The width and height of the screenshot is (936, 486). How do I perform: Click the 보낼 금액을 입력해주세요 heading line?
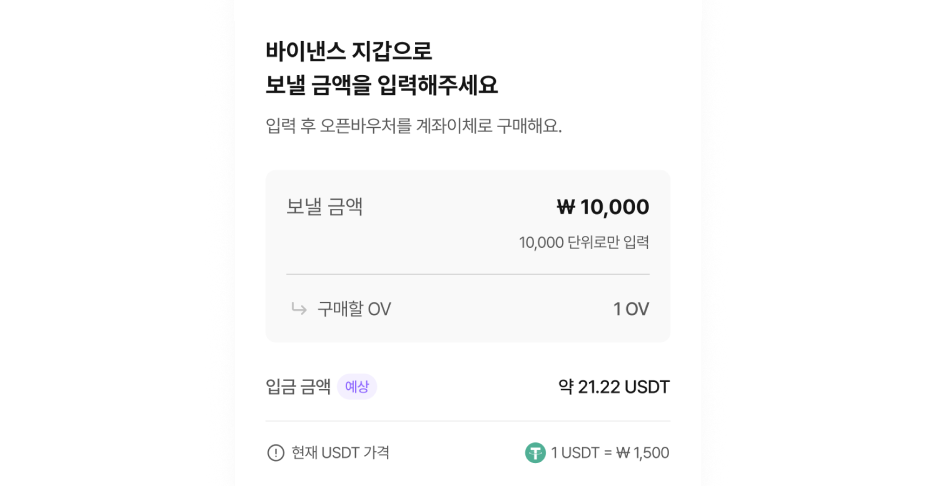(x=381, y=85)
